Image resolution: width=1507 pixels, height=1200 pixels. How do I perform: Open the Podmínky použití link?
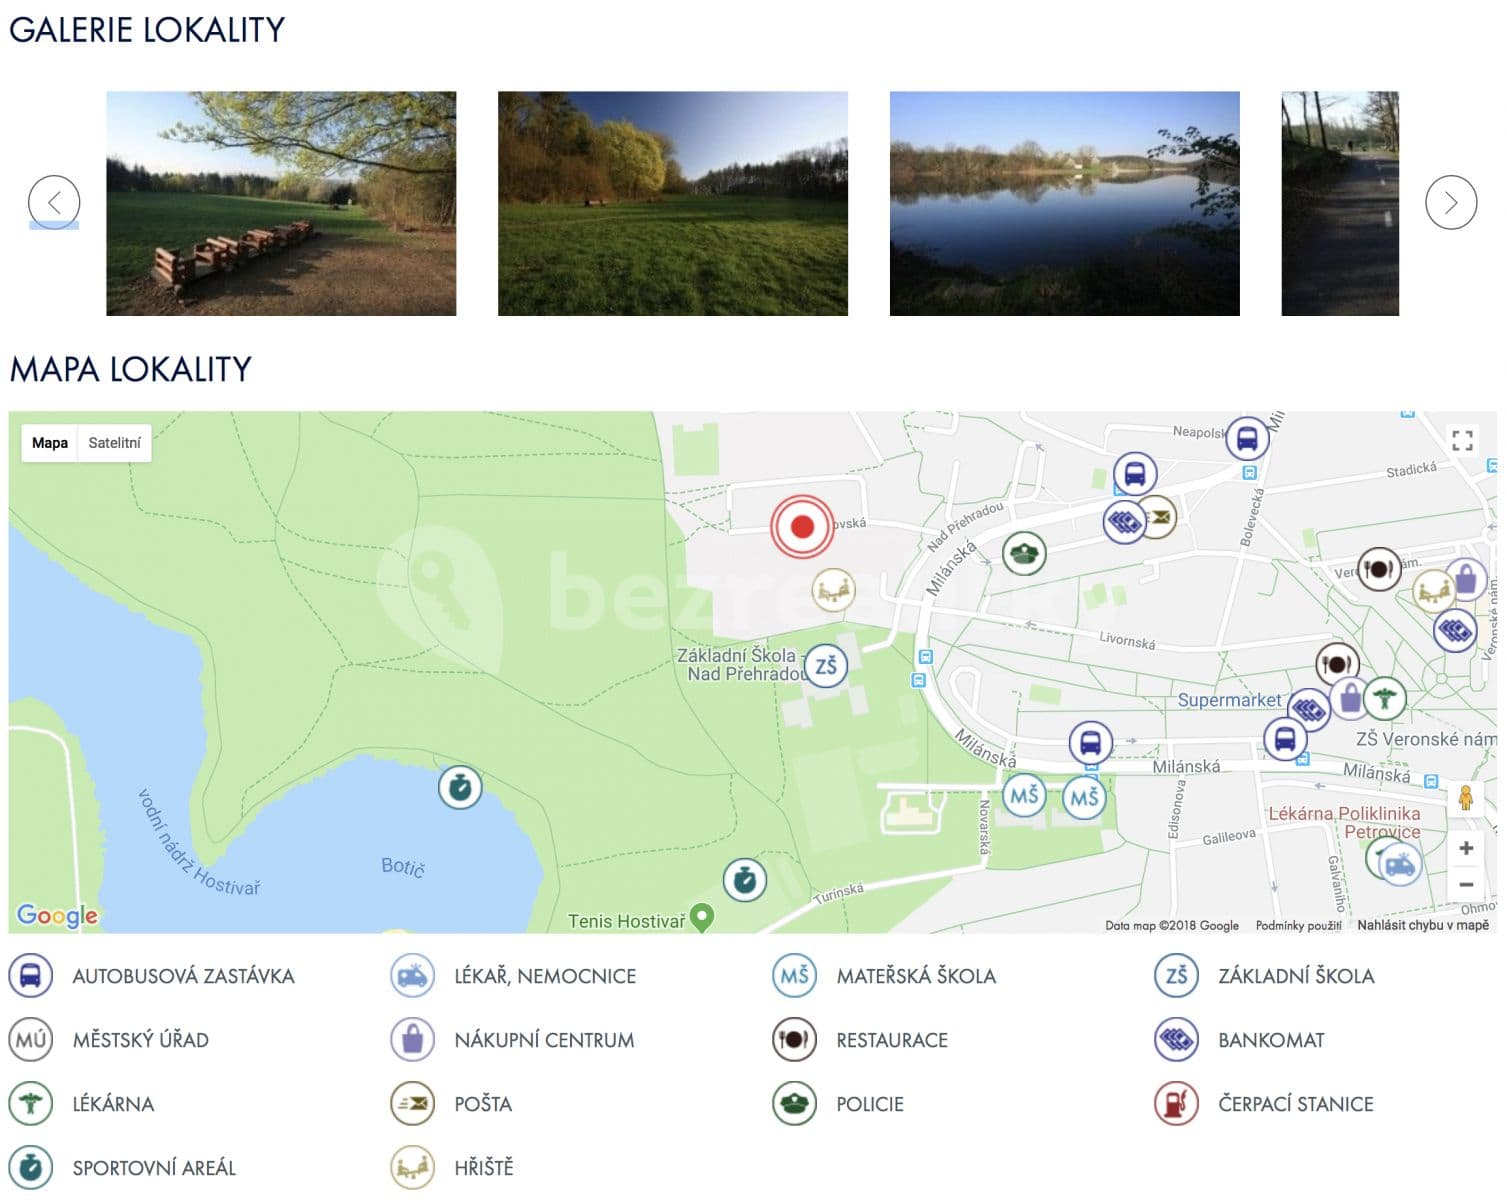[x=1298, y=926]
